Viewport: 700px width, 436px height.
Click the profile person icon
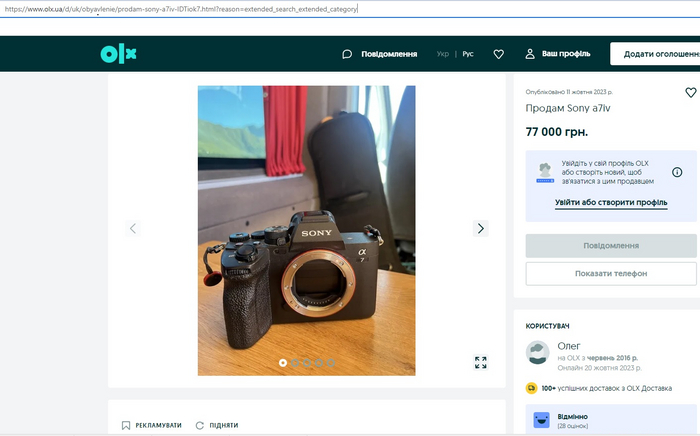(530, 54)
